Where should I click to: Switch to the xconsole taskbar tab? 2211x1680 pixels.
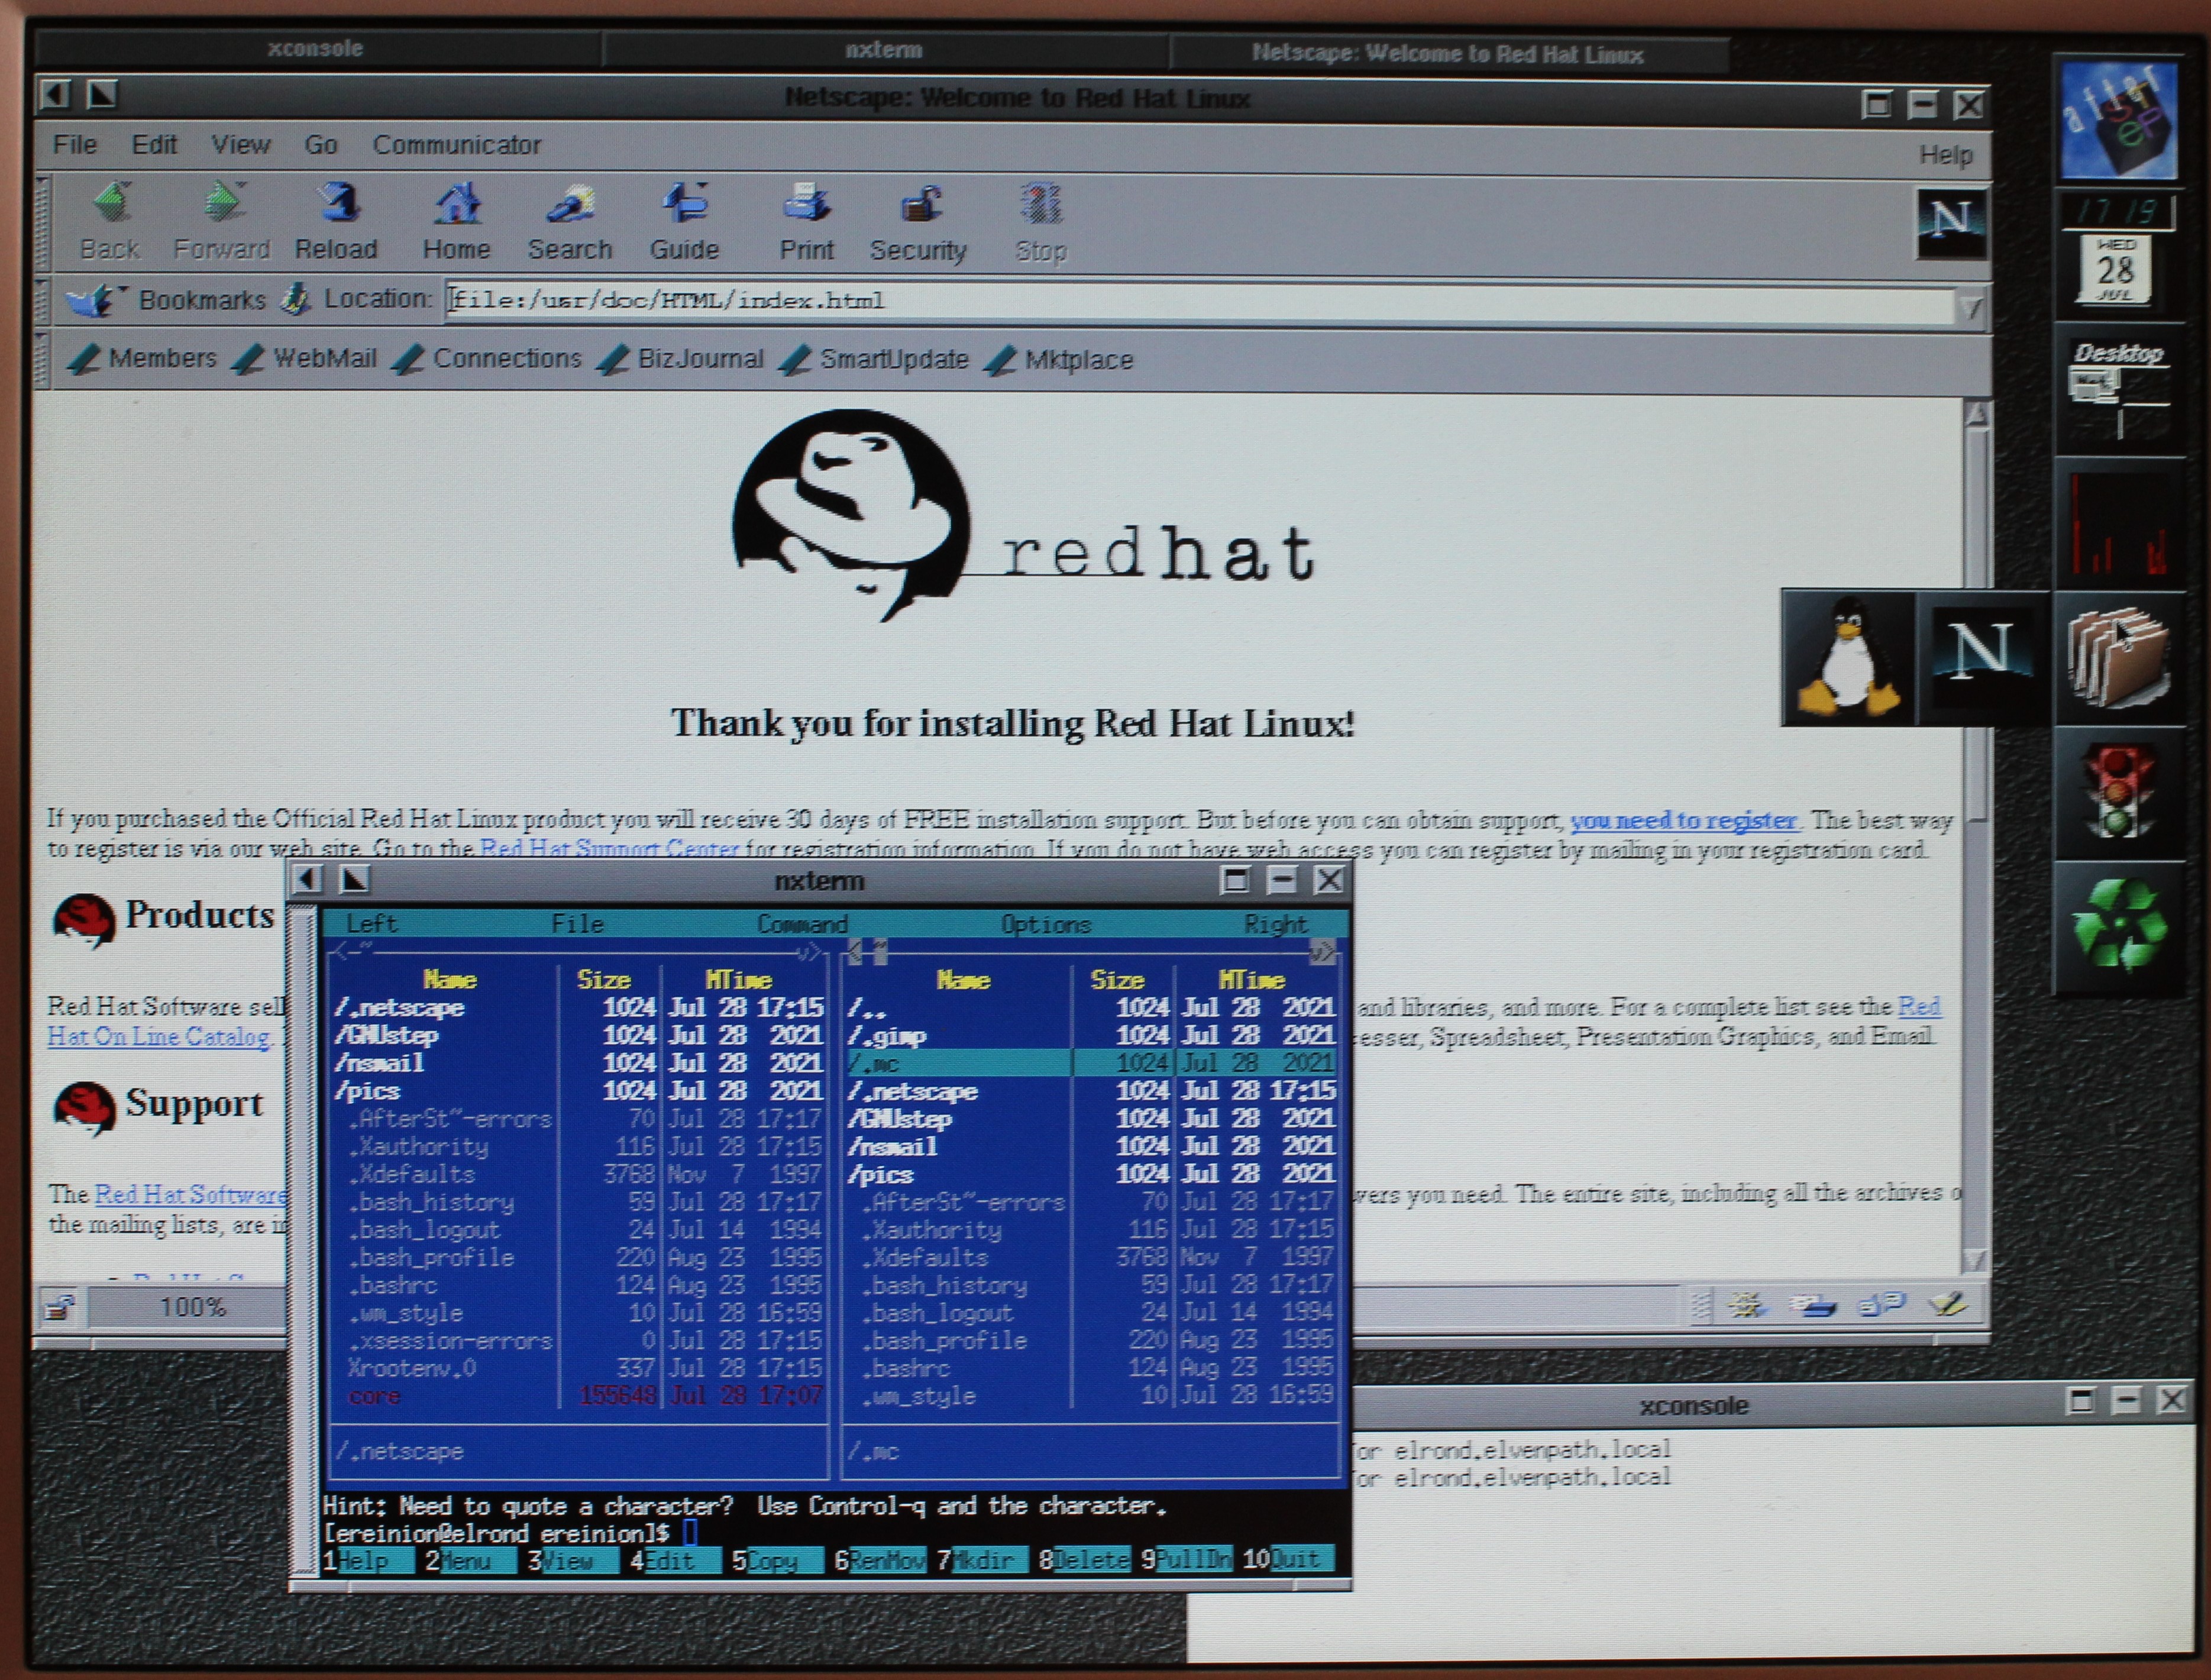(x=316, y=48)
